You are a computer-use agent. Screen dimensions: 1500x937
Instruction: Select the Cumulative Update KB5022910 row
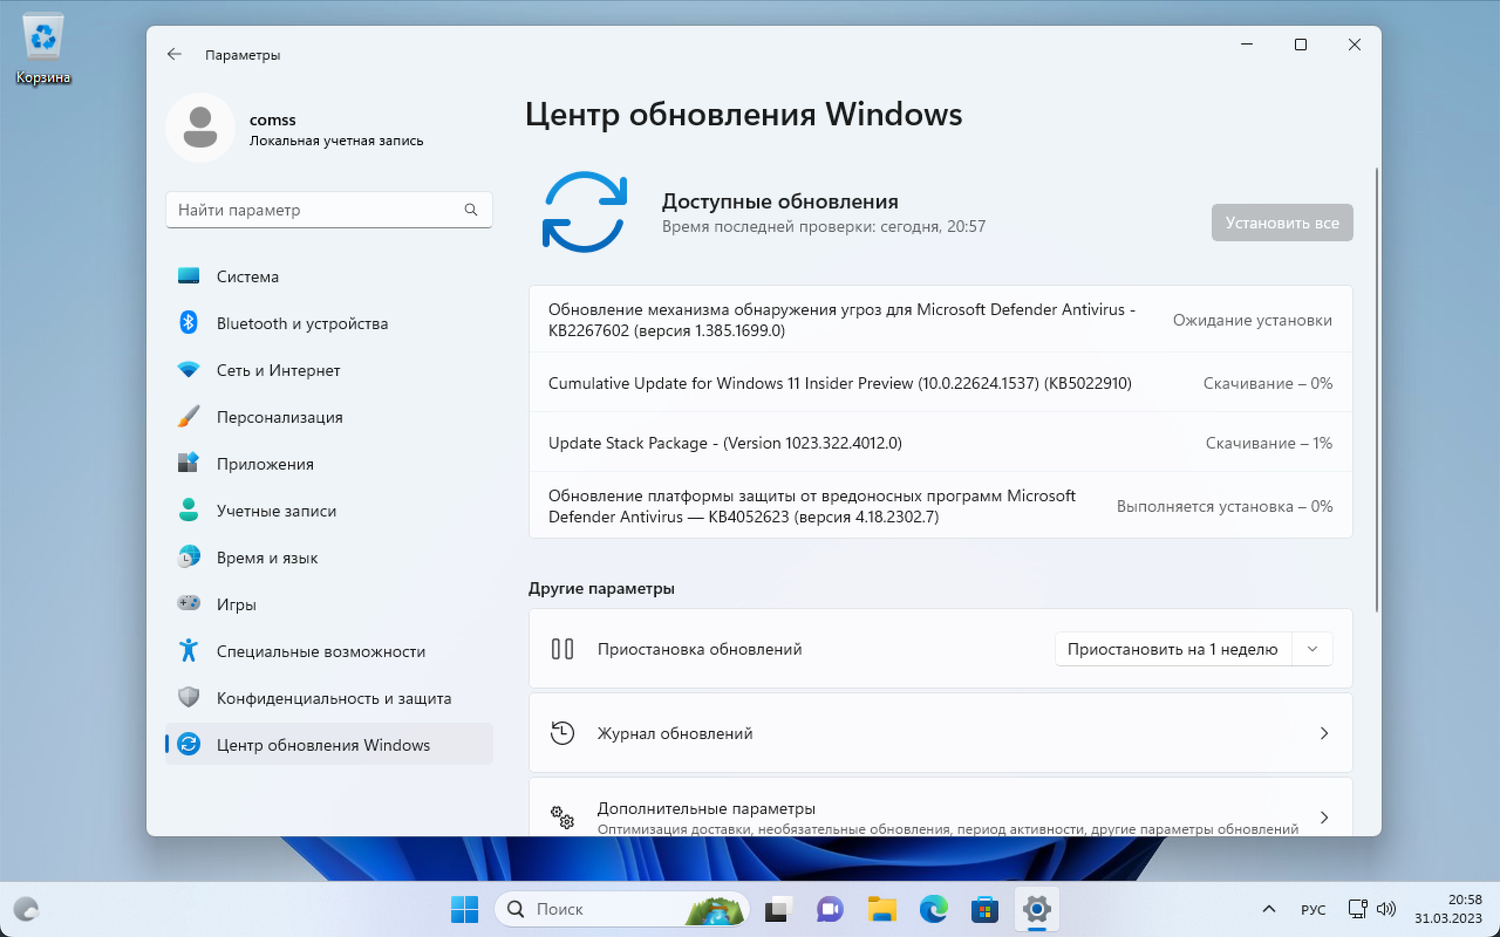(940, 383)
